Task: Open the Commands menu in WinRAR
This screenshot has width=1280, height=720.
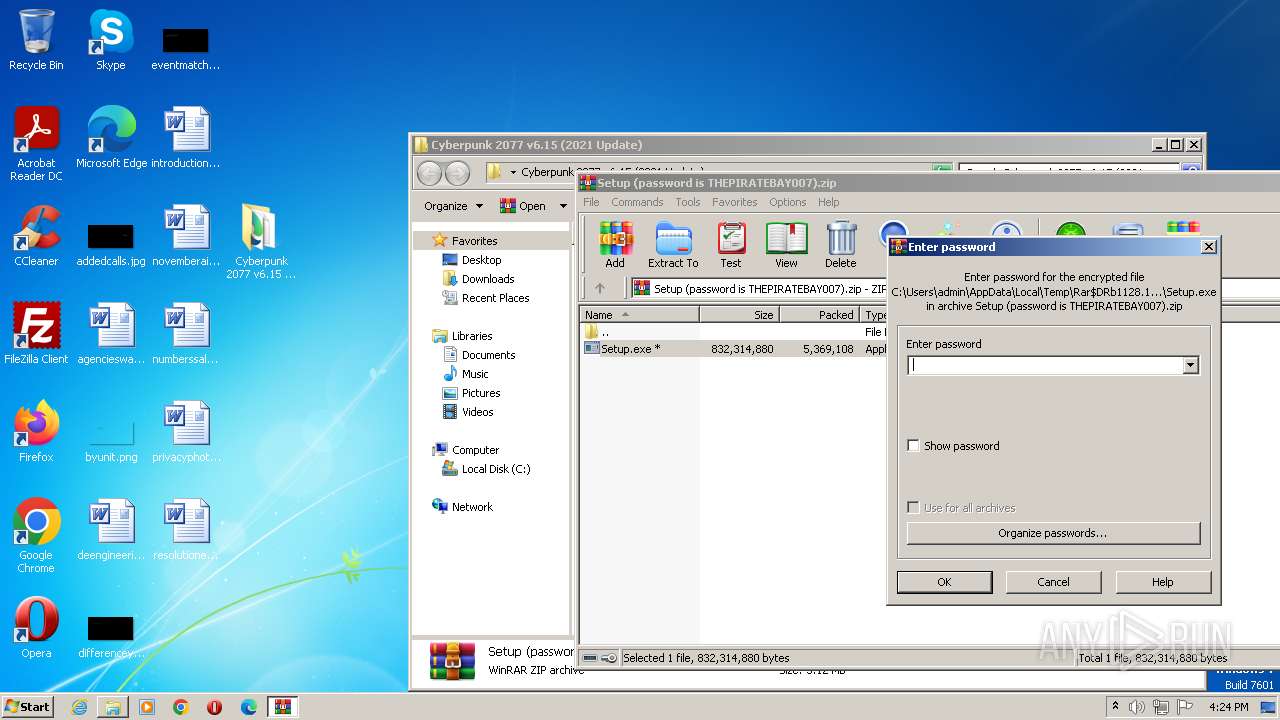Action: tap(637, 202)
